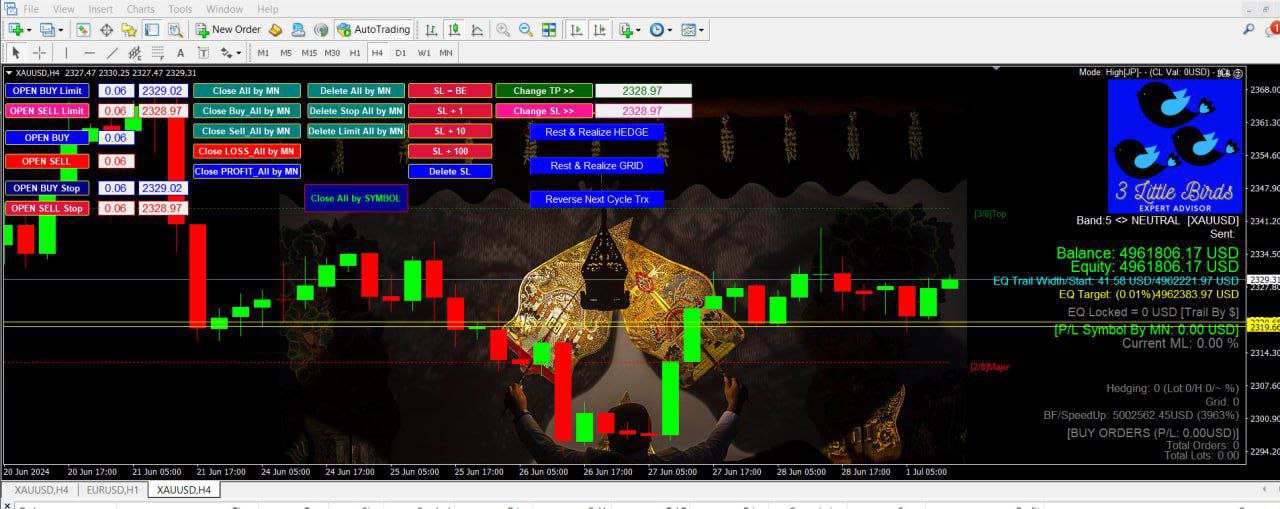Select the Text label 'A' tool
The height and width of the screenshot is (509, 1280).
point(180,53)
